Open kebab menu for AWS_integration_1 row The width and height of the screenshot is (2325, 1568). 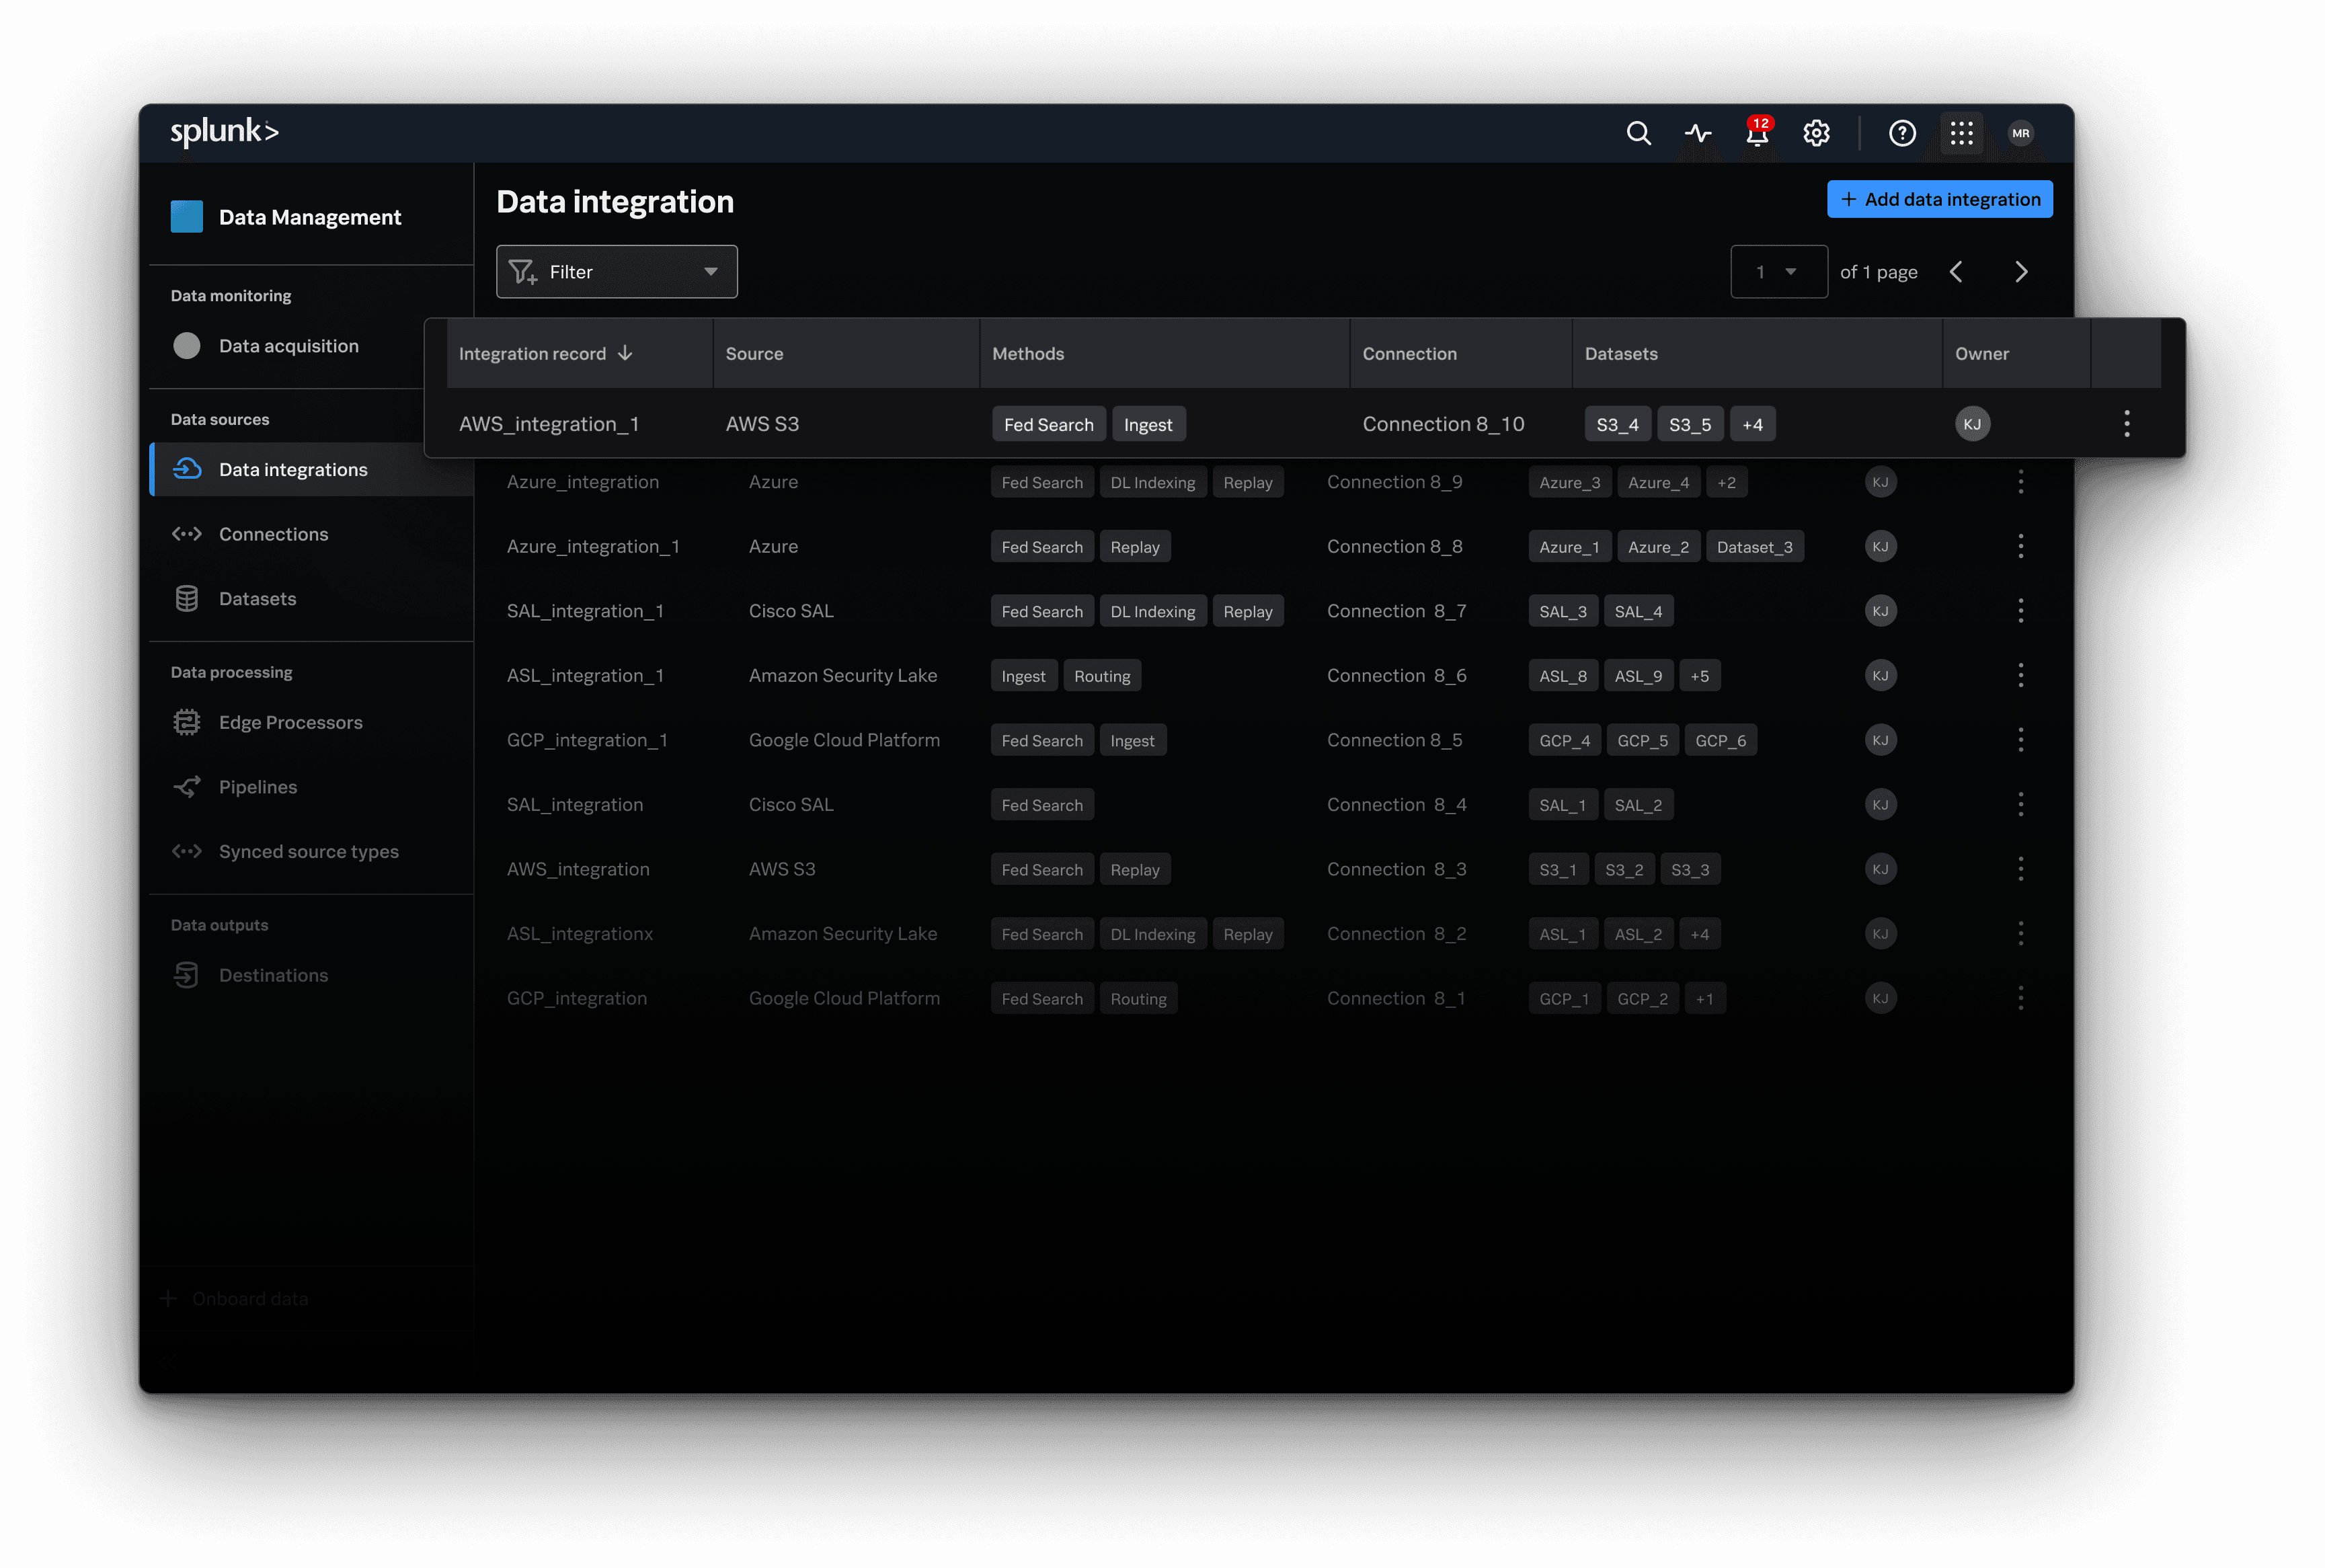pyautogui.click(x=2126, y=424)
